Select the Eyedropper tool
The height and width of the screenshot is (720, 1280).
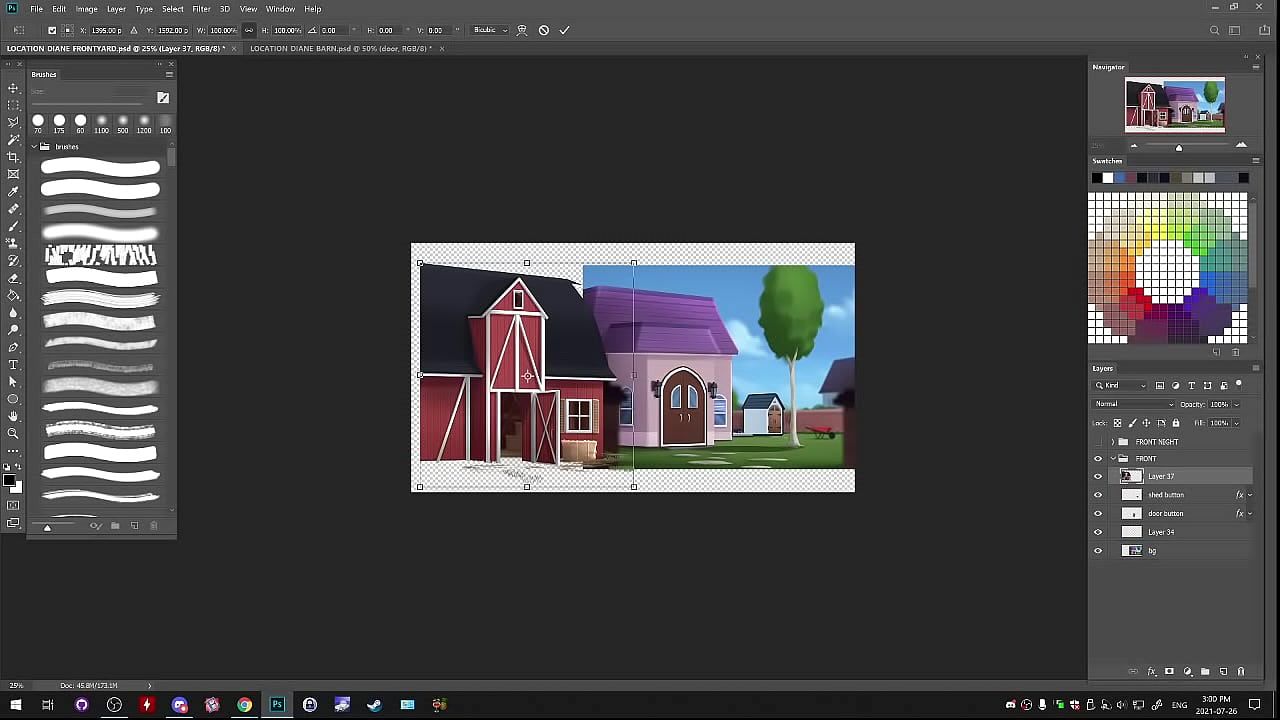point(13,192)
